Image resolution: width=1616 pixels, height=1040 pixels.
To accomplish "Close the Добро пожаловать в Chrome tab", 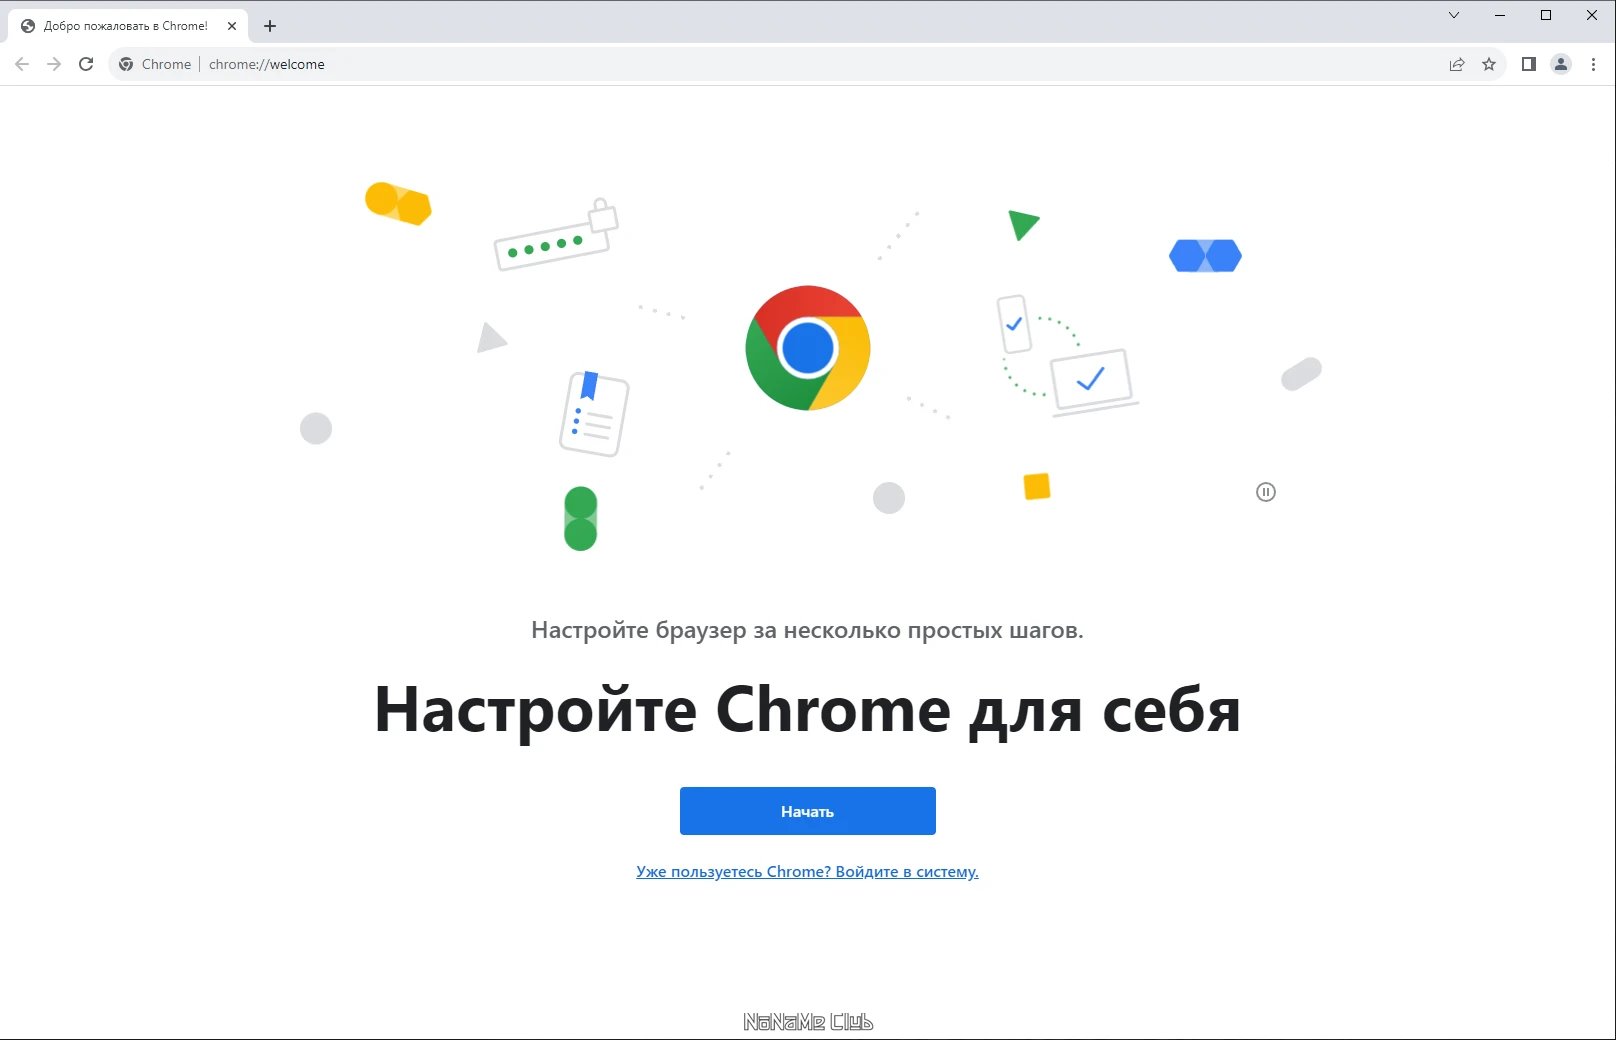I will coord(232,26).
